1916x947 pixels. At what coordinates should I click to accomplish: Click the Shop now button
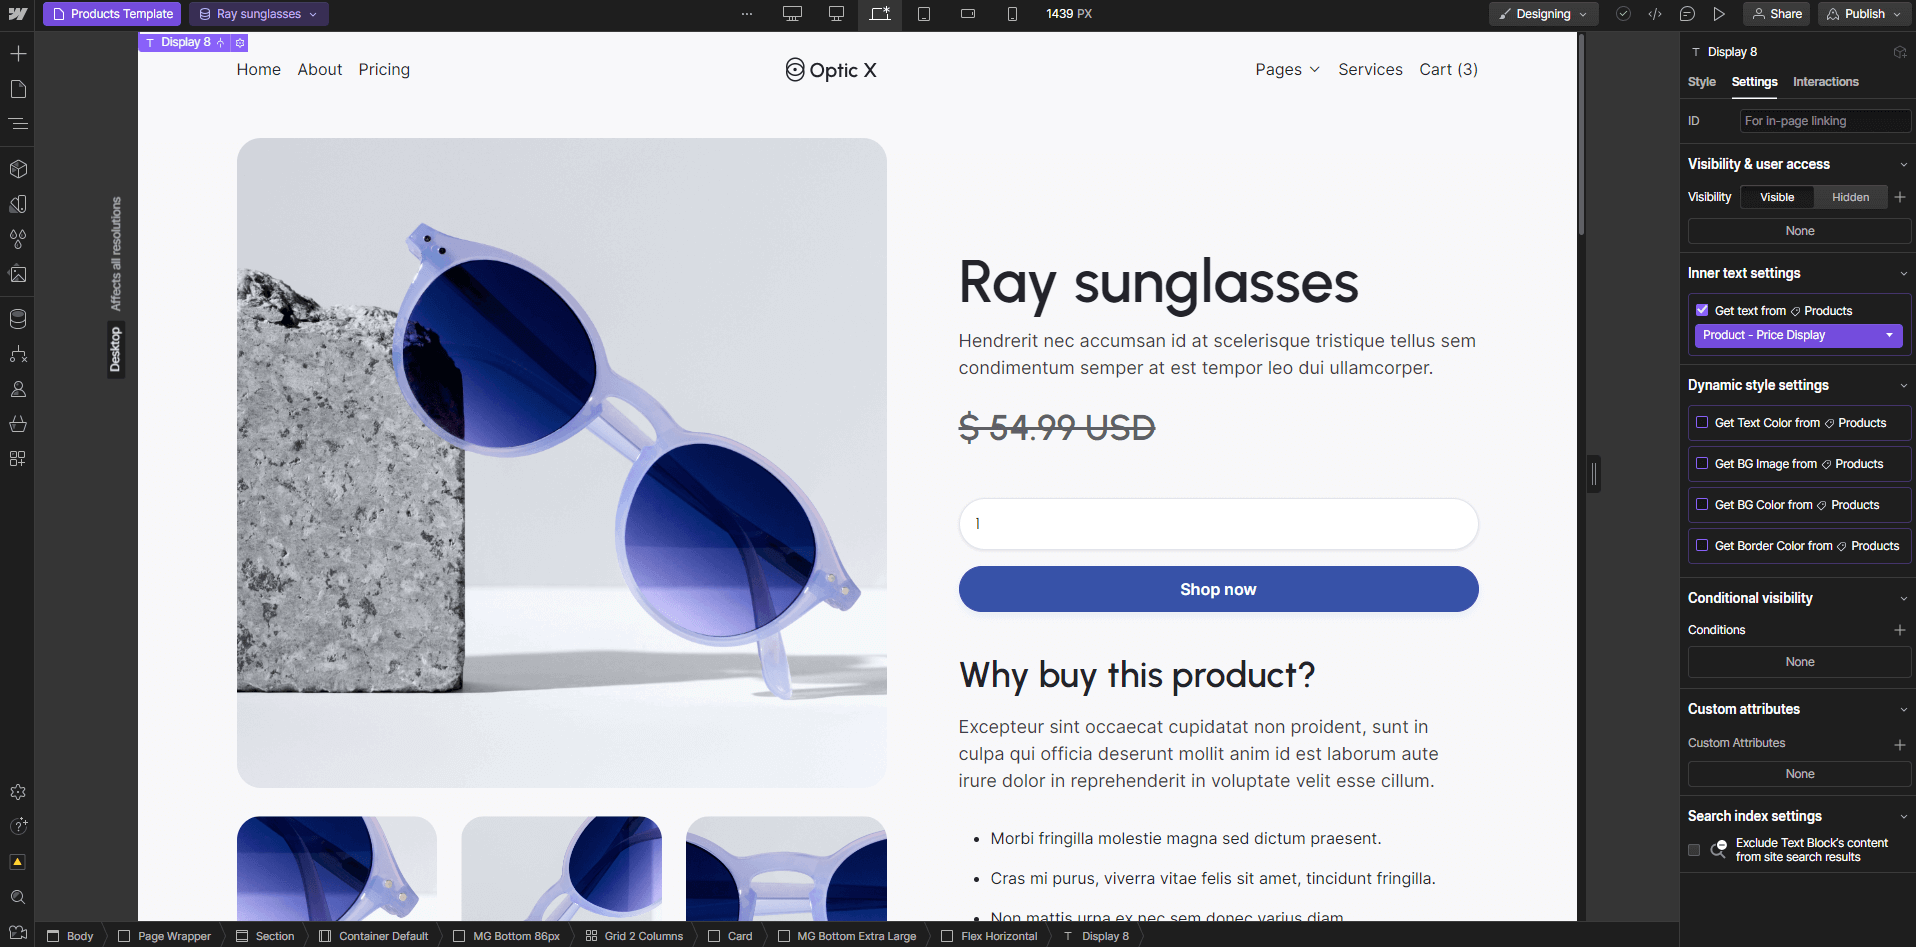pos(1218,589)
